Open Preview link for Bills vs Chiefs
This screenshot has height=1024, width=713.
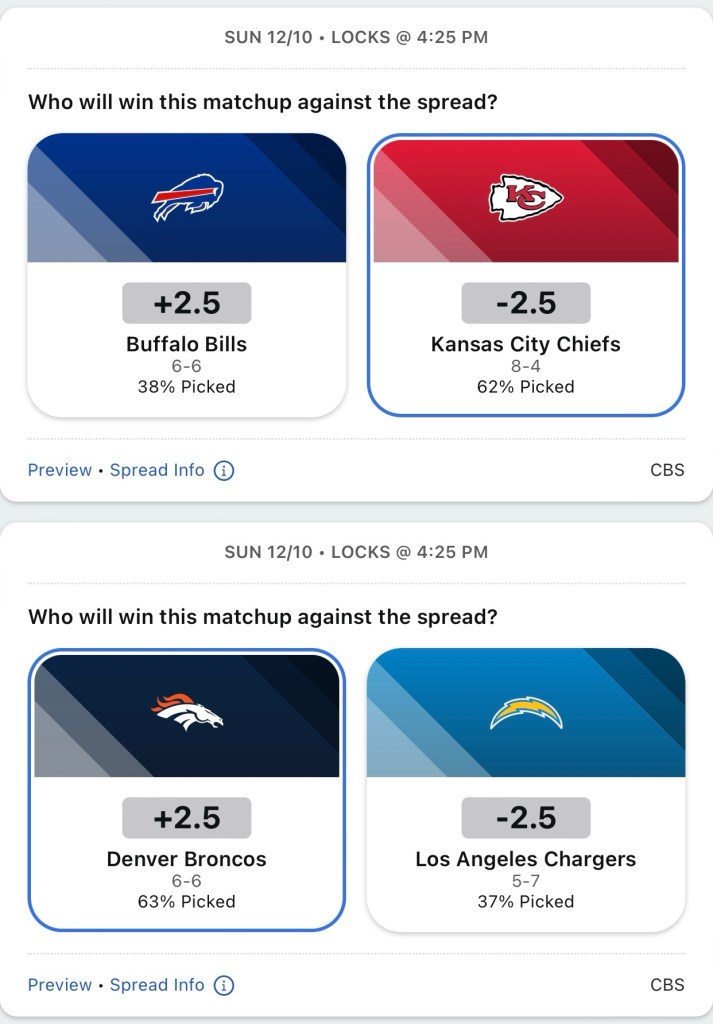point(60,470)
